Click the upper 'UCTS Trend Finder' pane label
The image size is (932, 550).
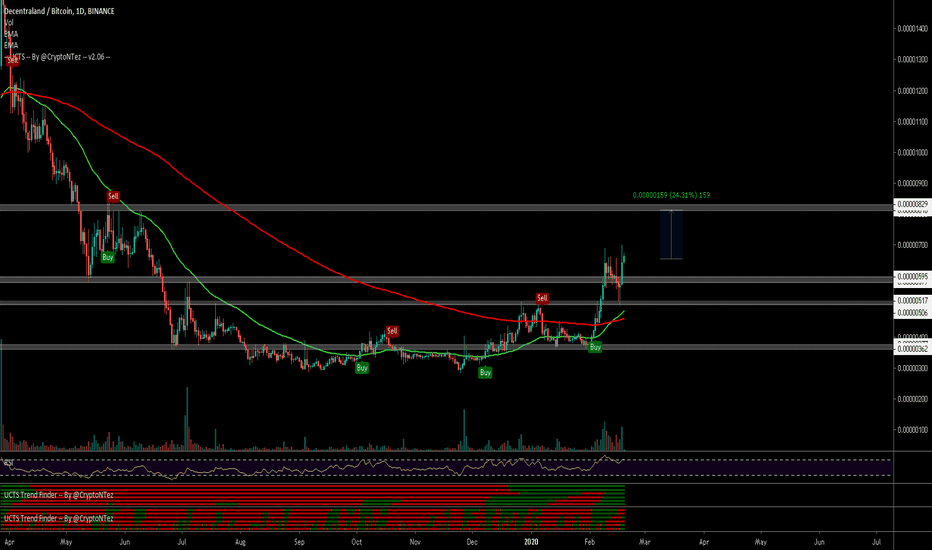58,495
